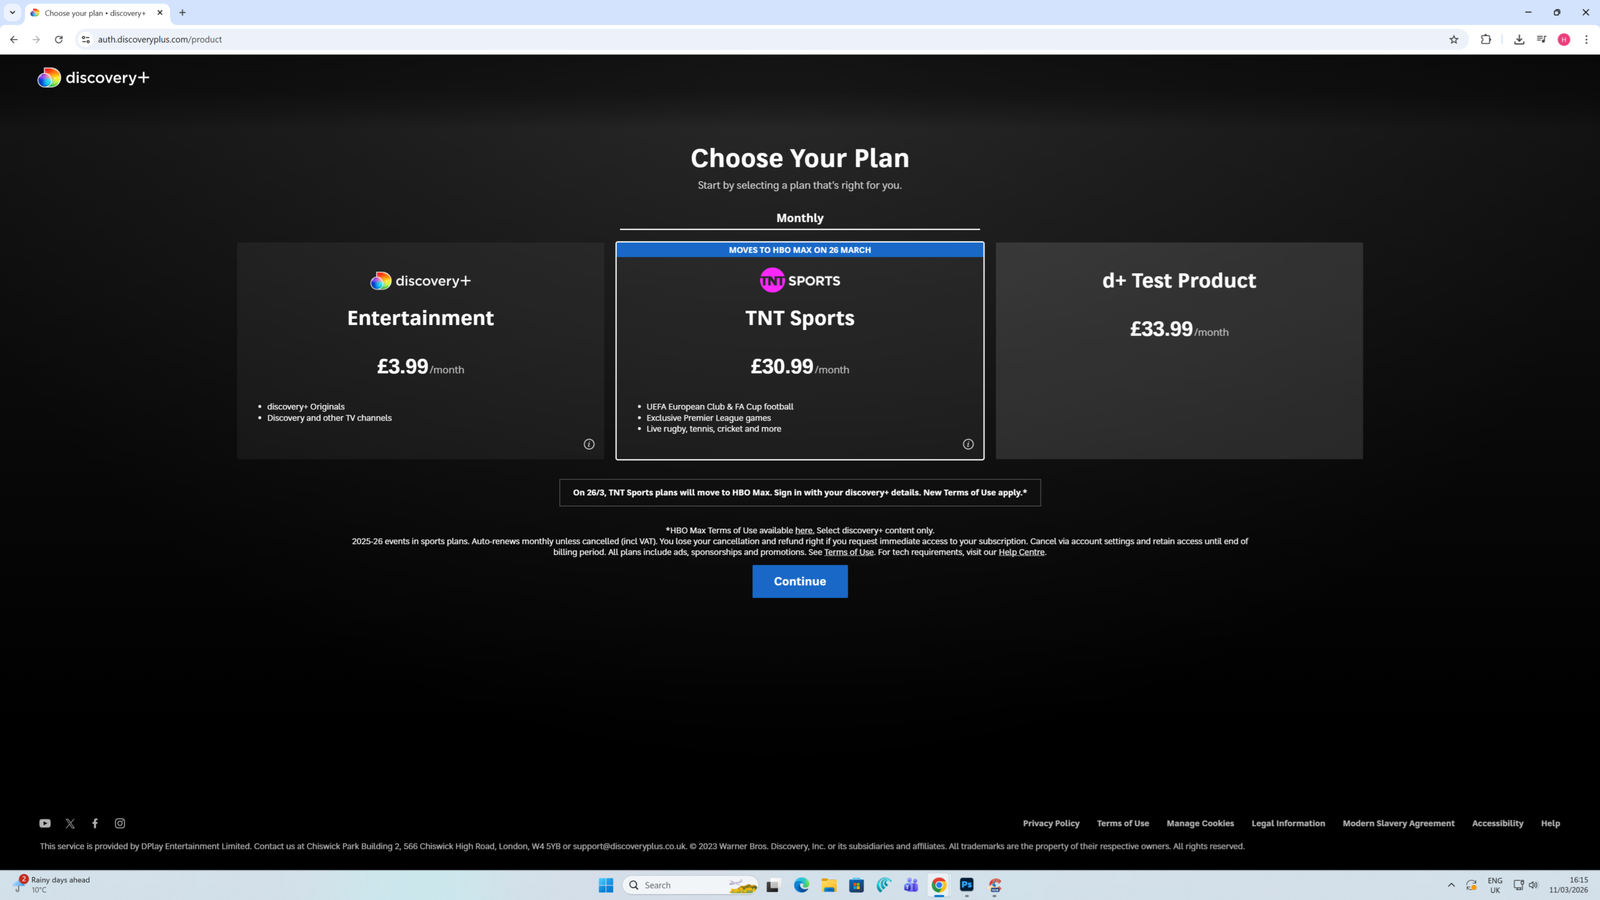Image resolution: width=1600 pixels, height=900 pixels.
Task: Open info details for the Entertainment plan
Action: click(589, 443)
